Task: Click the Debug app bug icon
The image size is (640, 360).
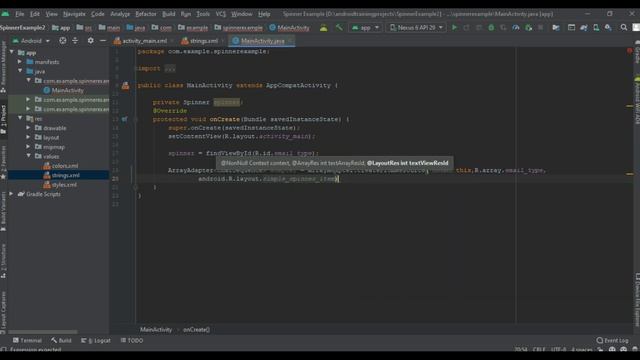Action: 491,27
